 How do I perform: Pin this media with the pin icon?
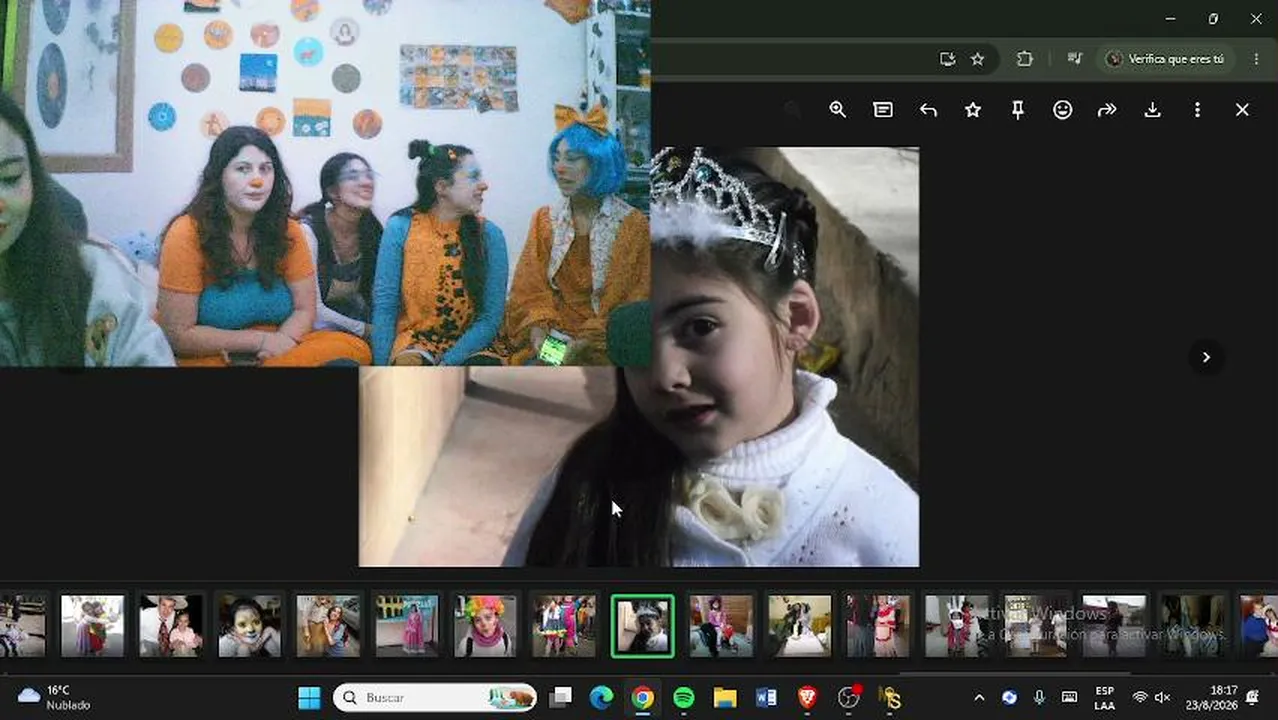pyautogui.click(x=1018, y=110)
